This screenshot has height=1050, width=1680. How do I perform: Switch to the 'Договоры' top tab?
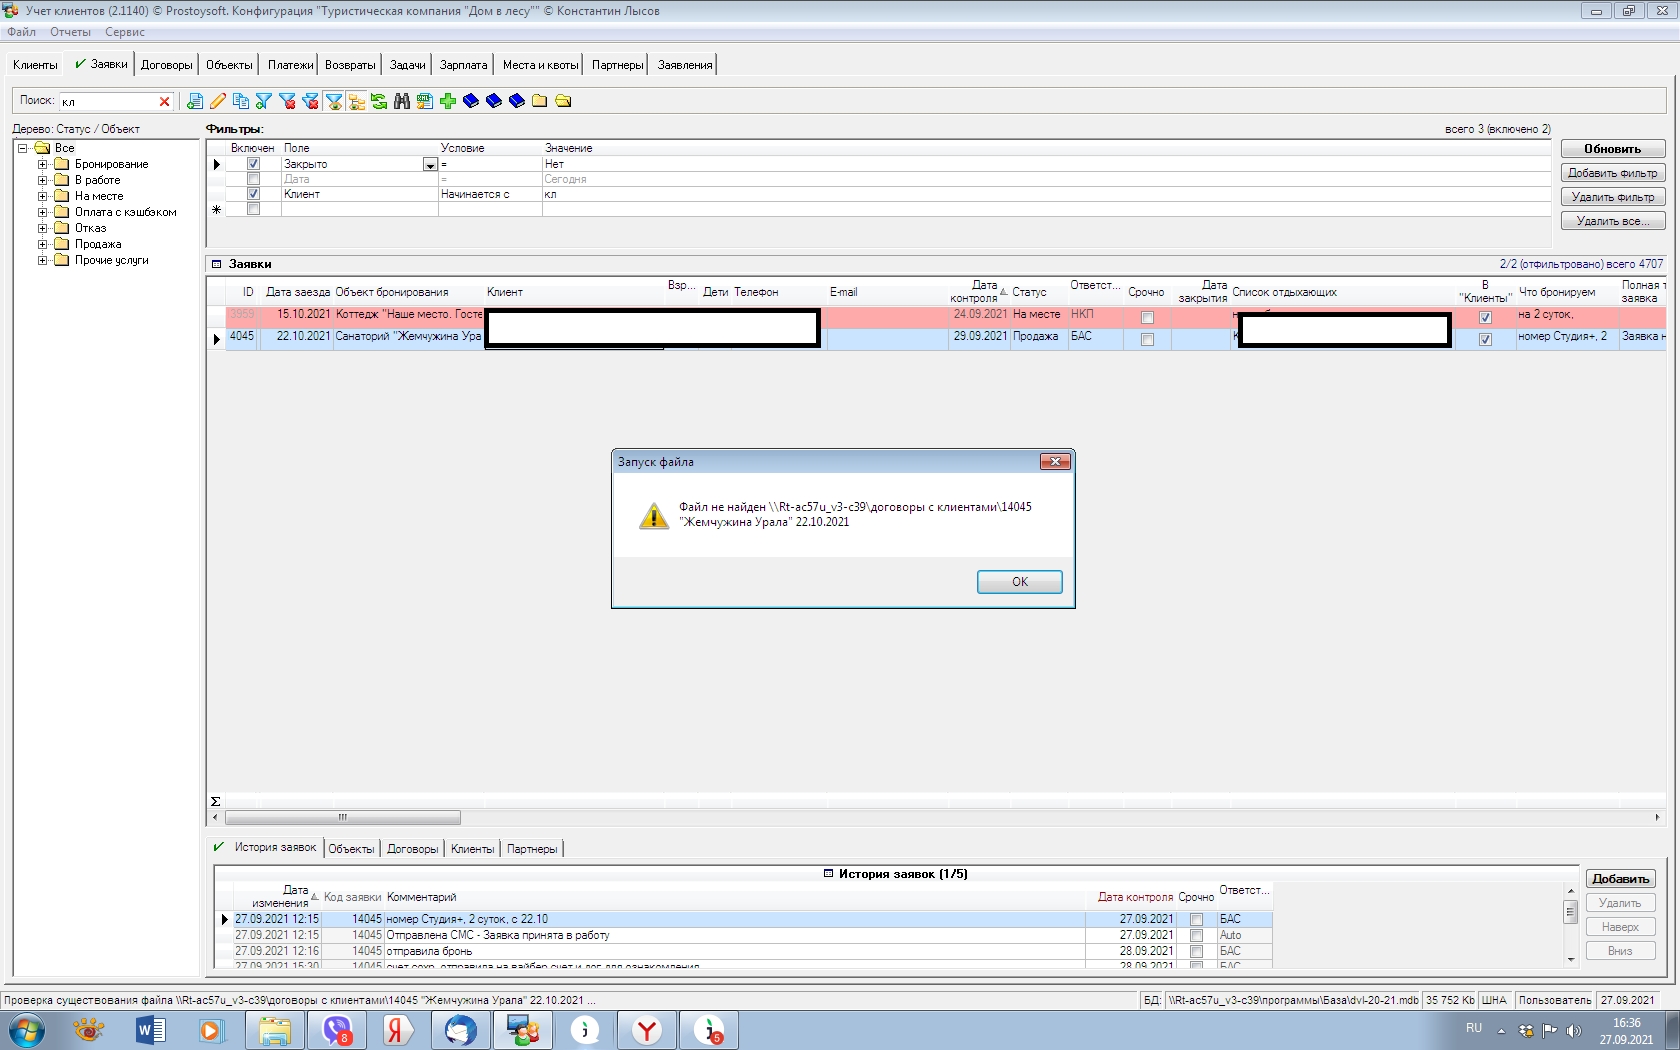tap(166, 65)
